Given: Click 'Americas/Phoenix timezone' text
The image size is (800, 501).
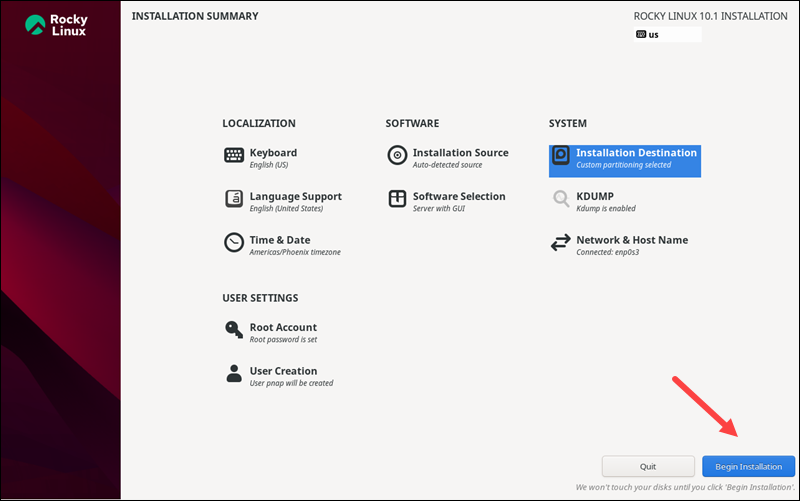Looking at the screenshot, I should (x=295, y=252).
